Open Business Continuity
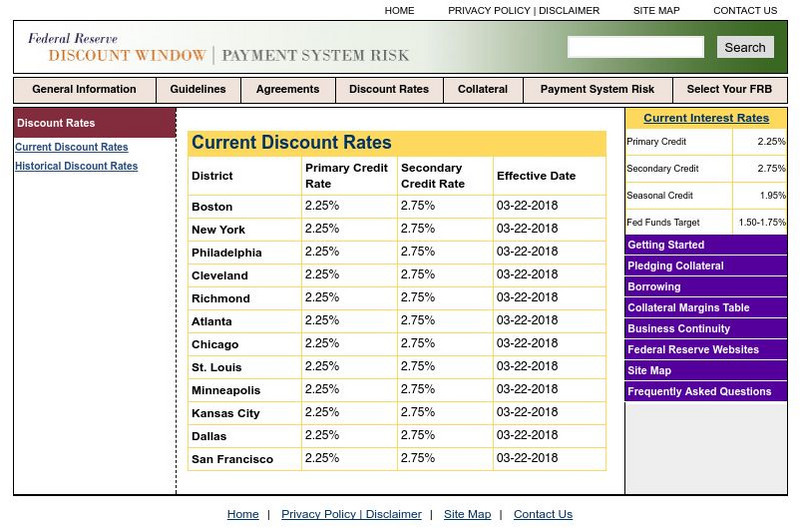The width and height of the screenshot is (800, 528). 706,329
